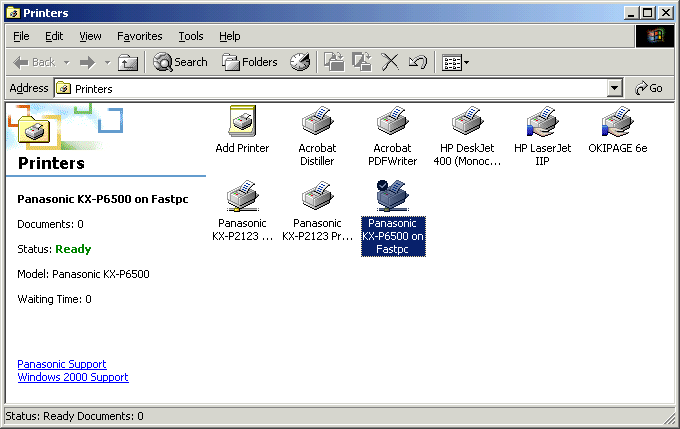Minimize the Printers window
Viewport: 680px width, 429px height.
(631, 13)
